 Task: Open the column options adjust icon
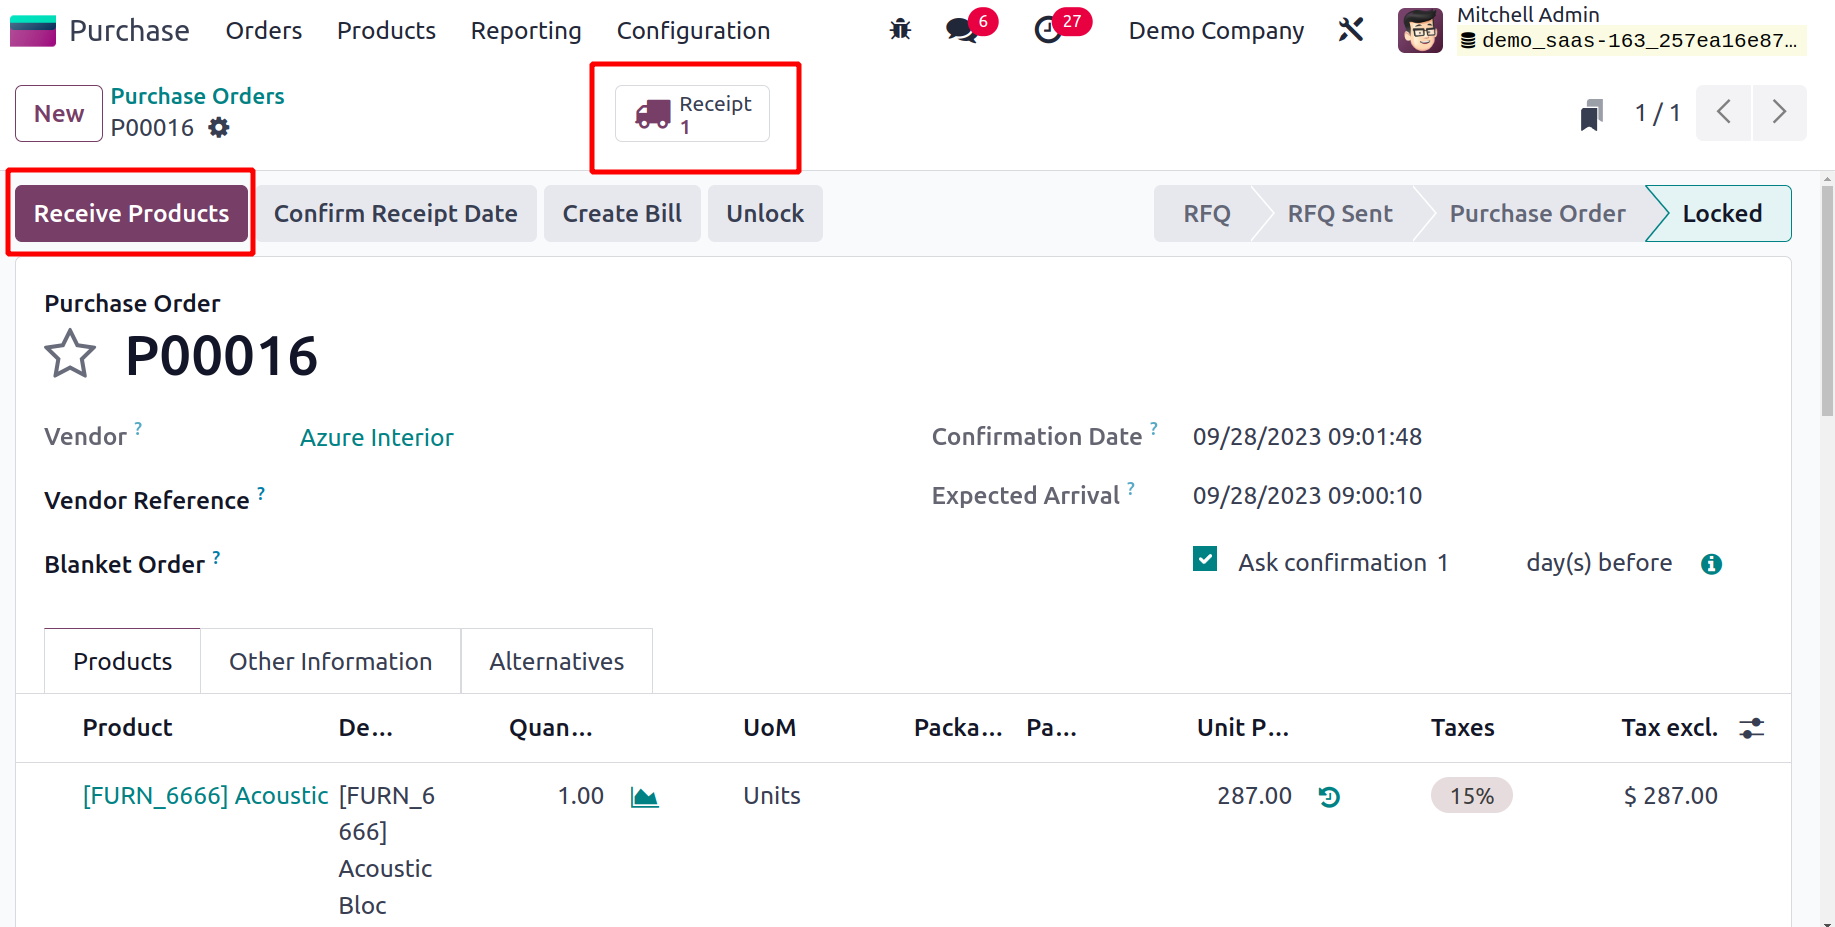point(1751,728)
